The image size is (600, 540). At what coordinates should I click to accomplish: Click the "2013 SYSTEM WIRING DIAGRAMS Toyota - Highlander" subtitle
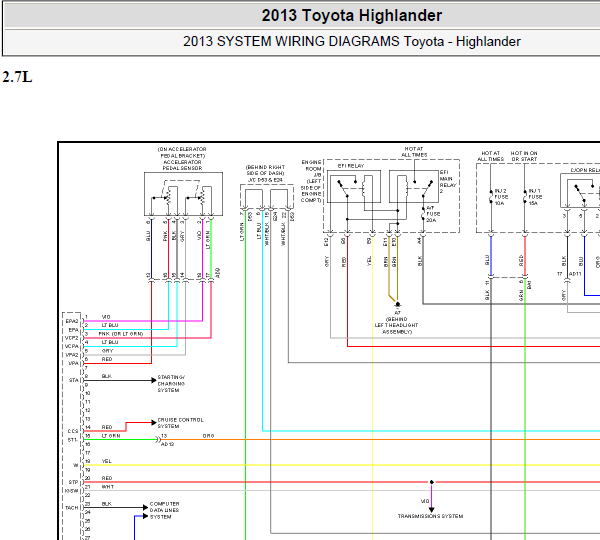351,41
